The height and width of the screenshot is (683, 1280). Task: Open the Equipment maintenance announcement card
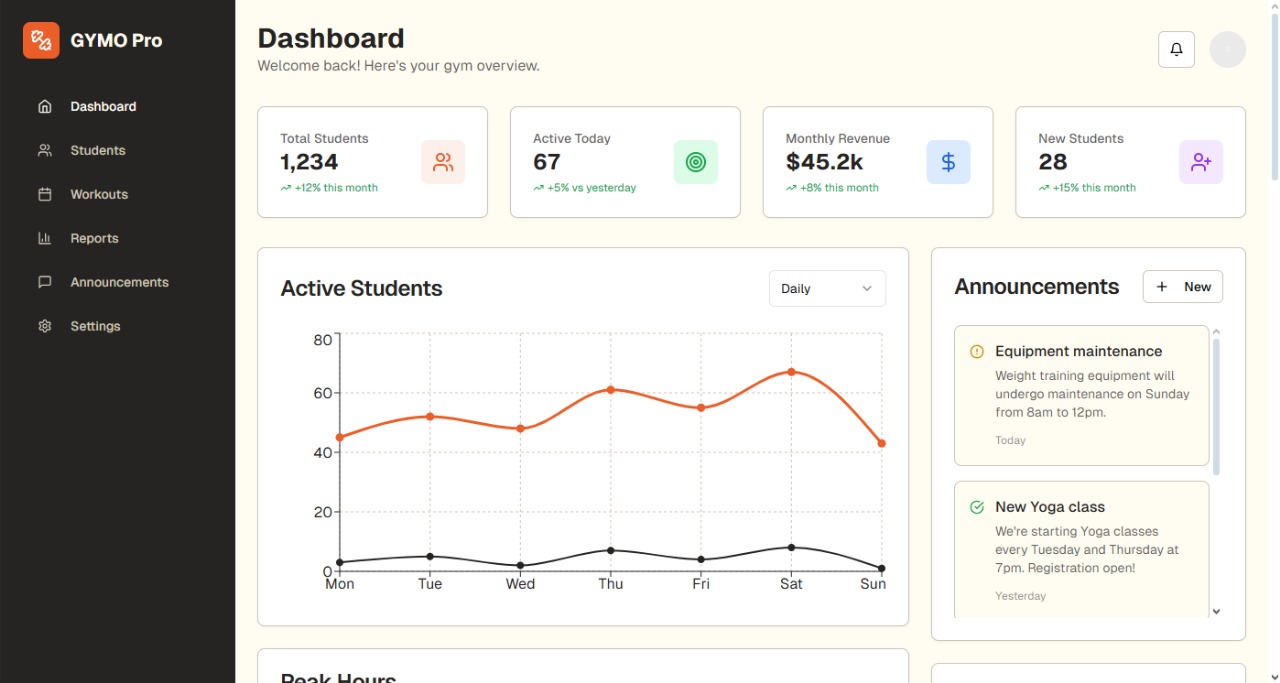point(1081,395)
